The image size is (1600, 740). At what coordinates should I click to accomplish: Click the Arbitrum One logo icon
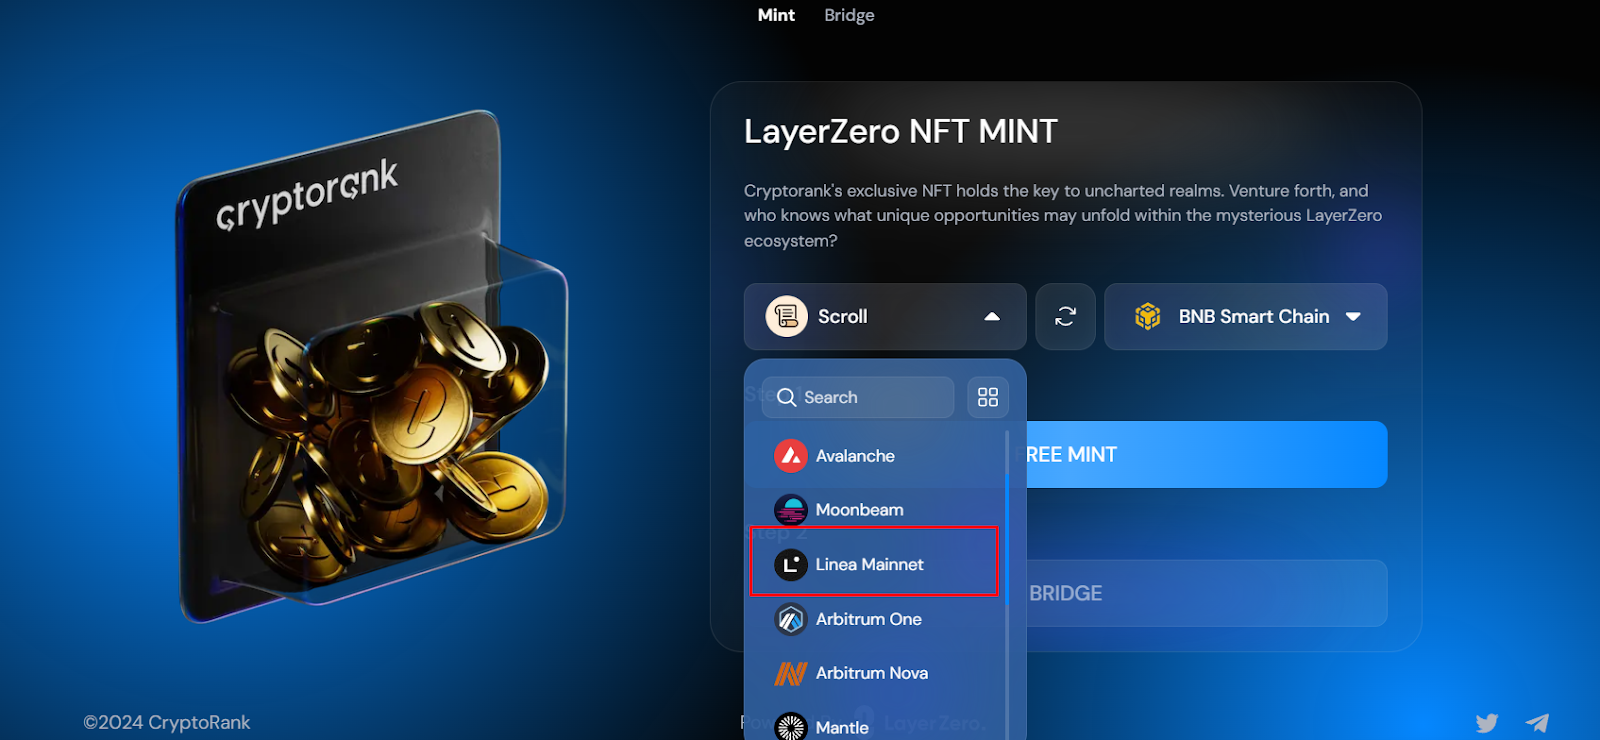(791, 619)
